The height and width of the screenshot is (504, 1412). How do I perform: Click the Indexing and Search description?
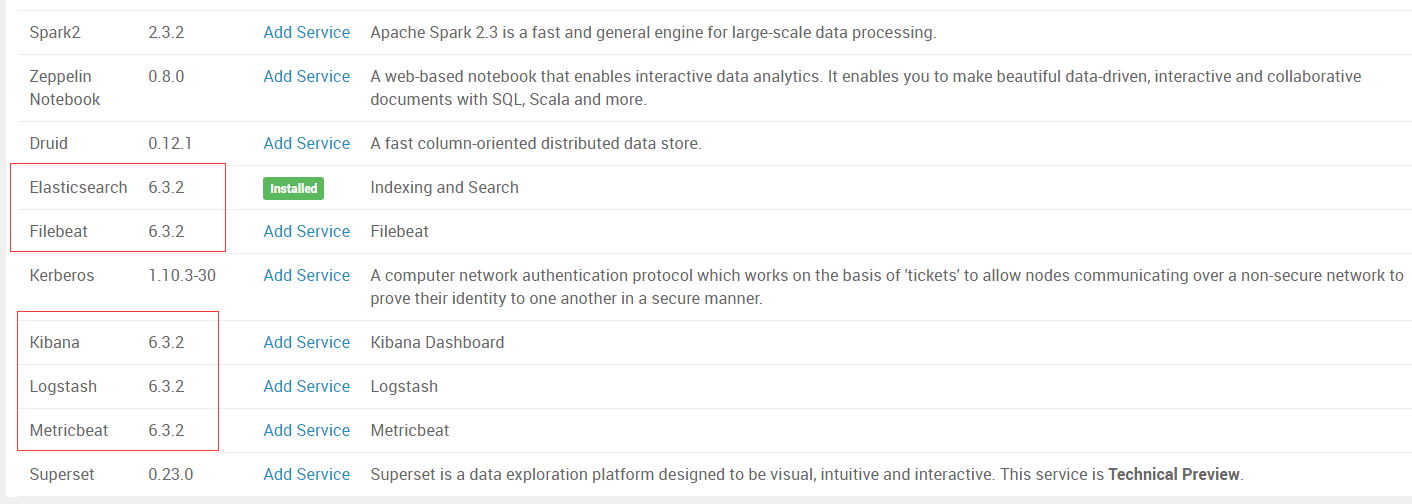click(x=444, y=187)
